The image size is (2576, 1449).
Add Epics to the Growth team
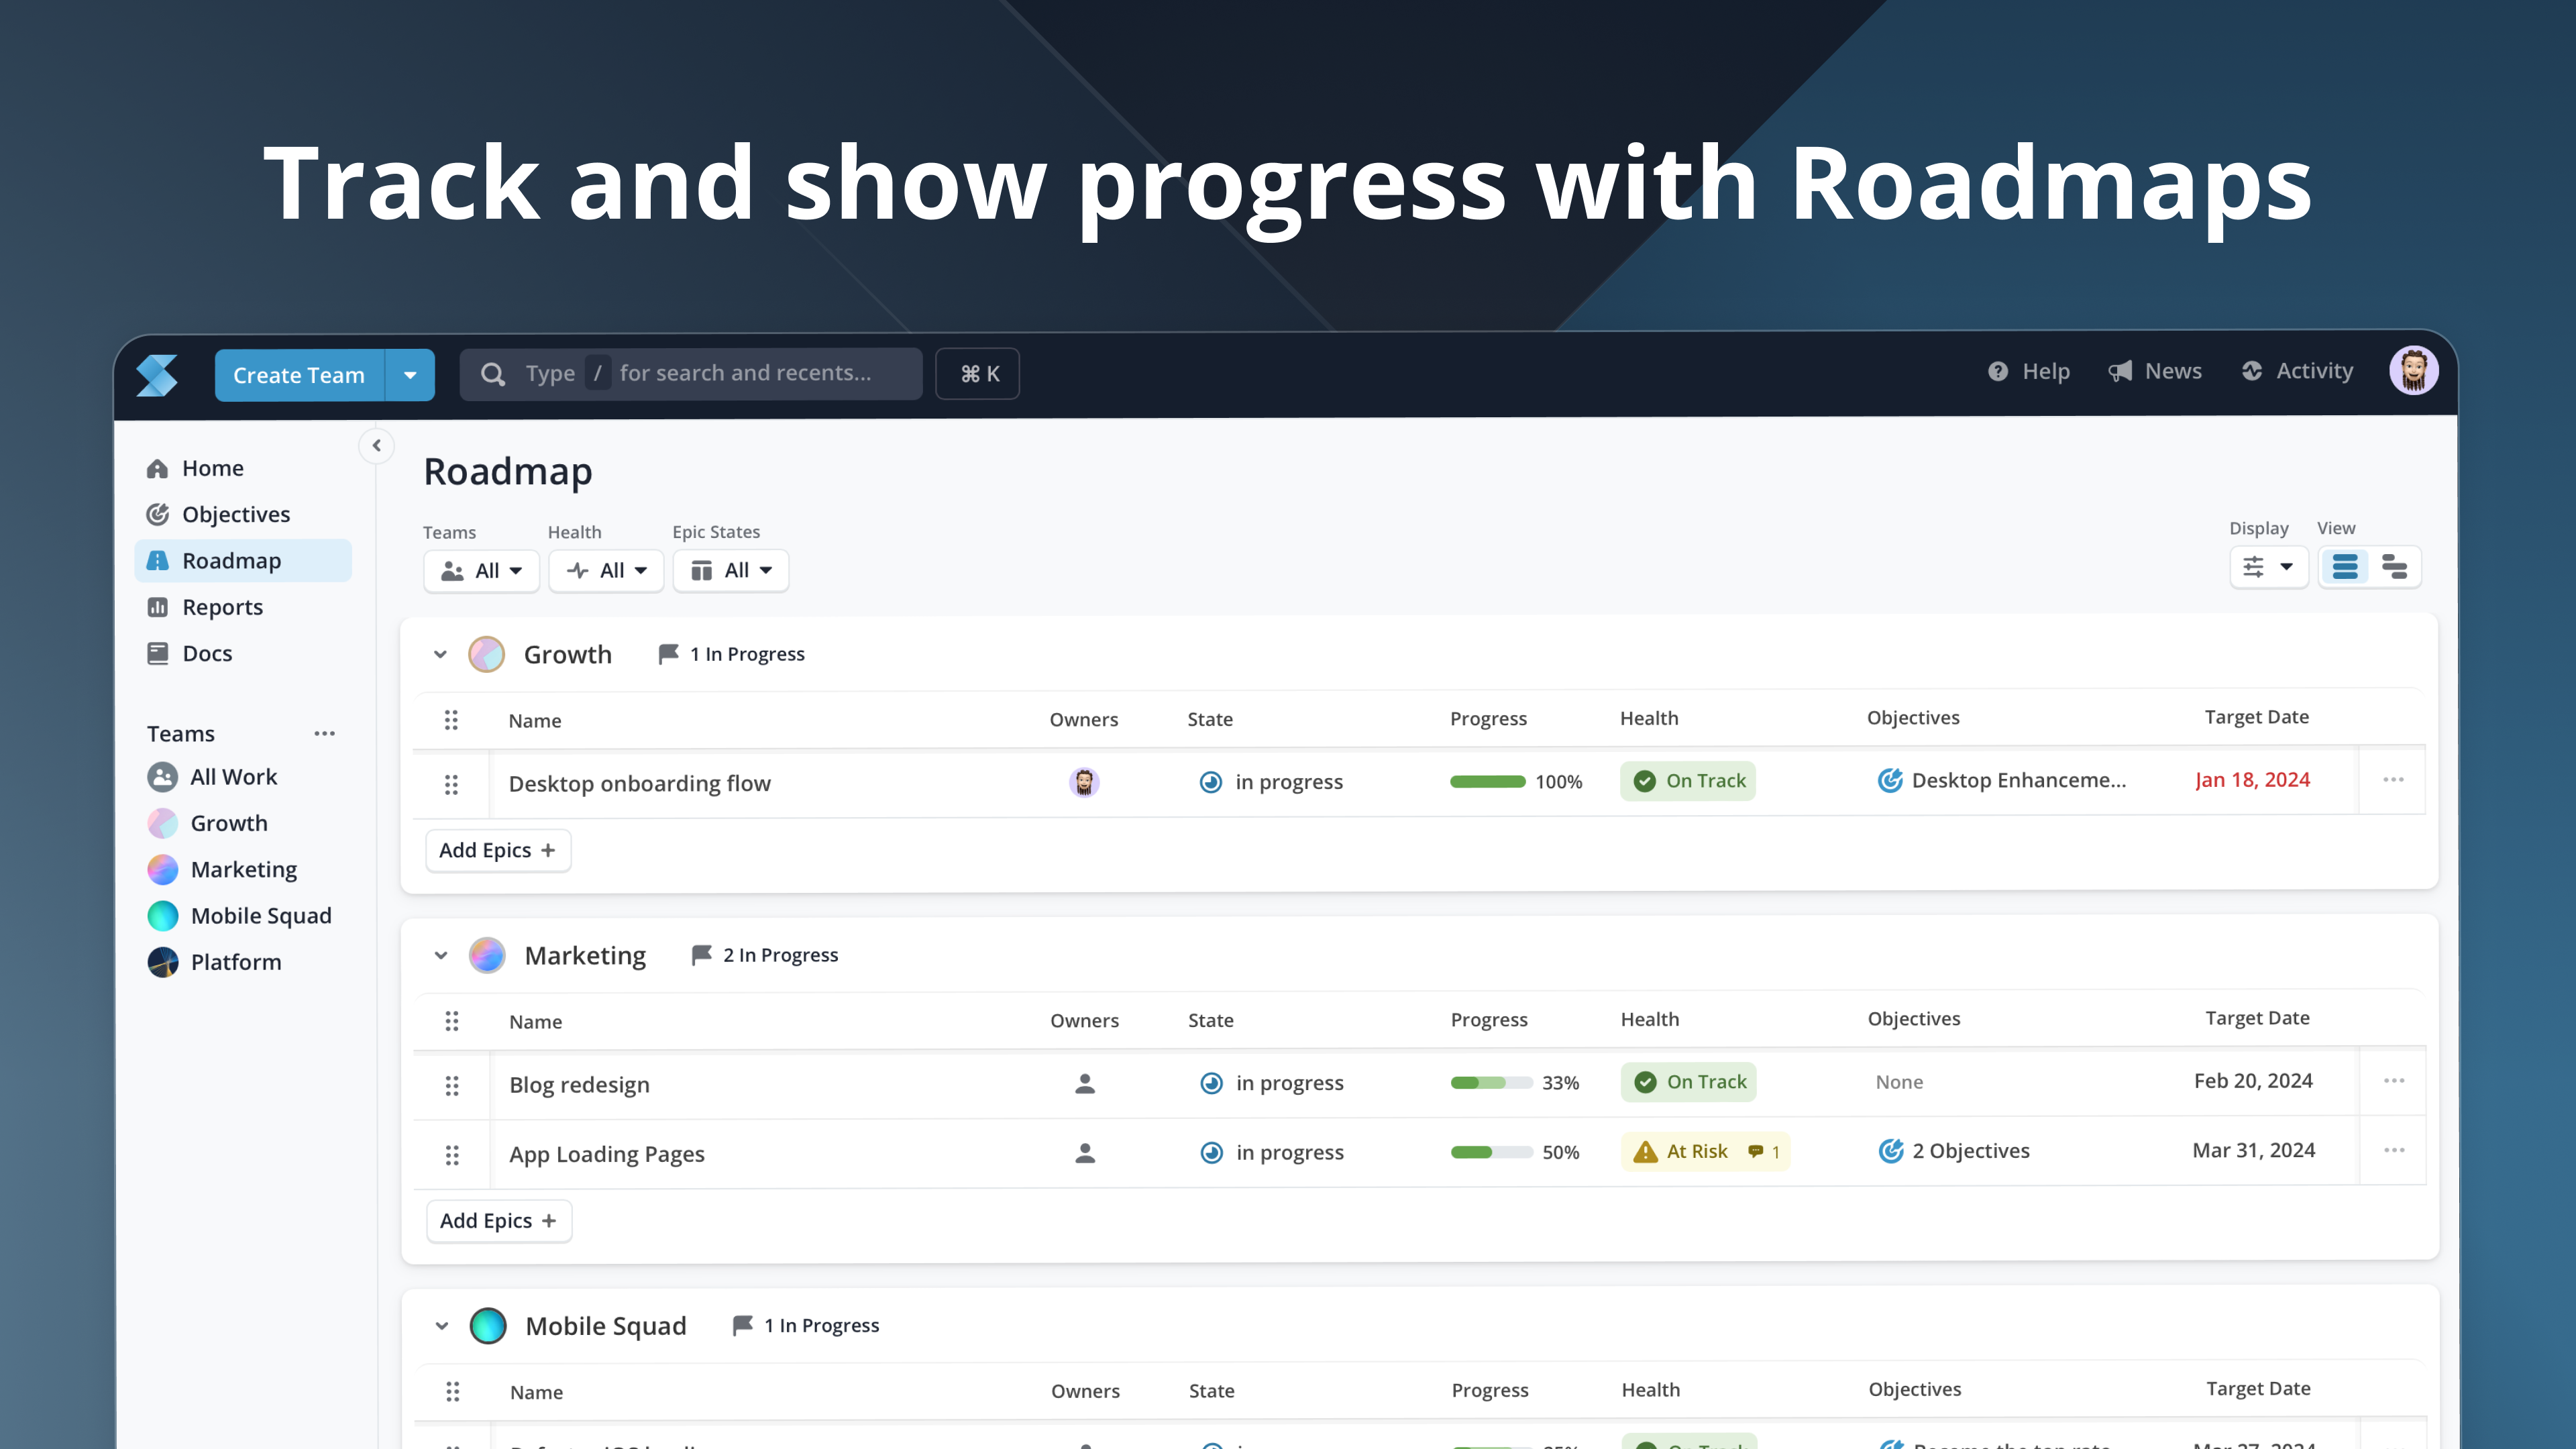(498, 851)
